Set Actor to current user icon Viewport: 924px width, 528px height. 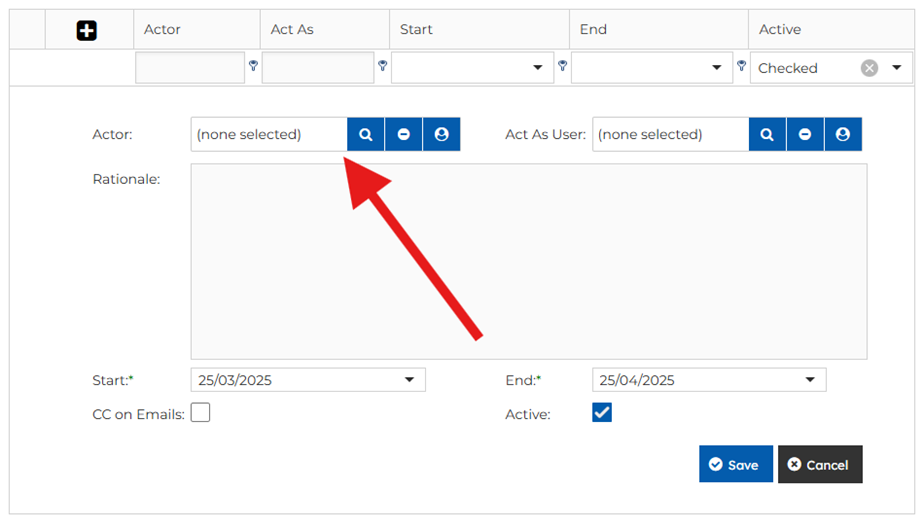[x=442, y=134]
